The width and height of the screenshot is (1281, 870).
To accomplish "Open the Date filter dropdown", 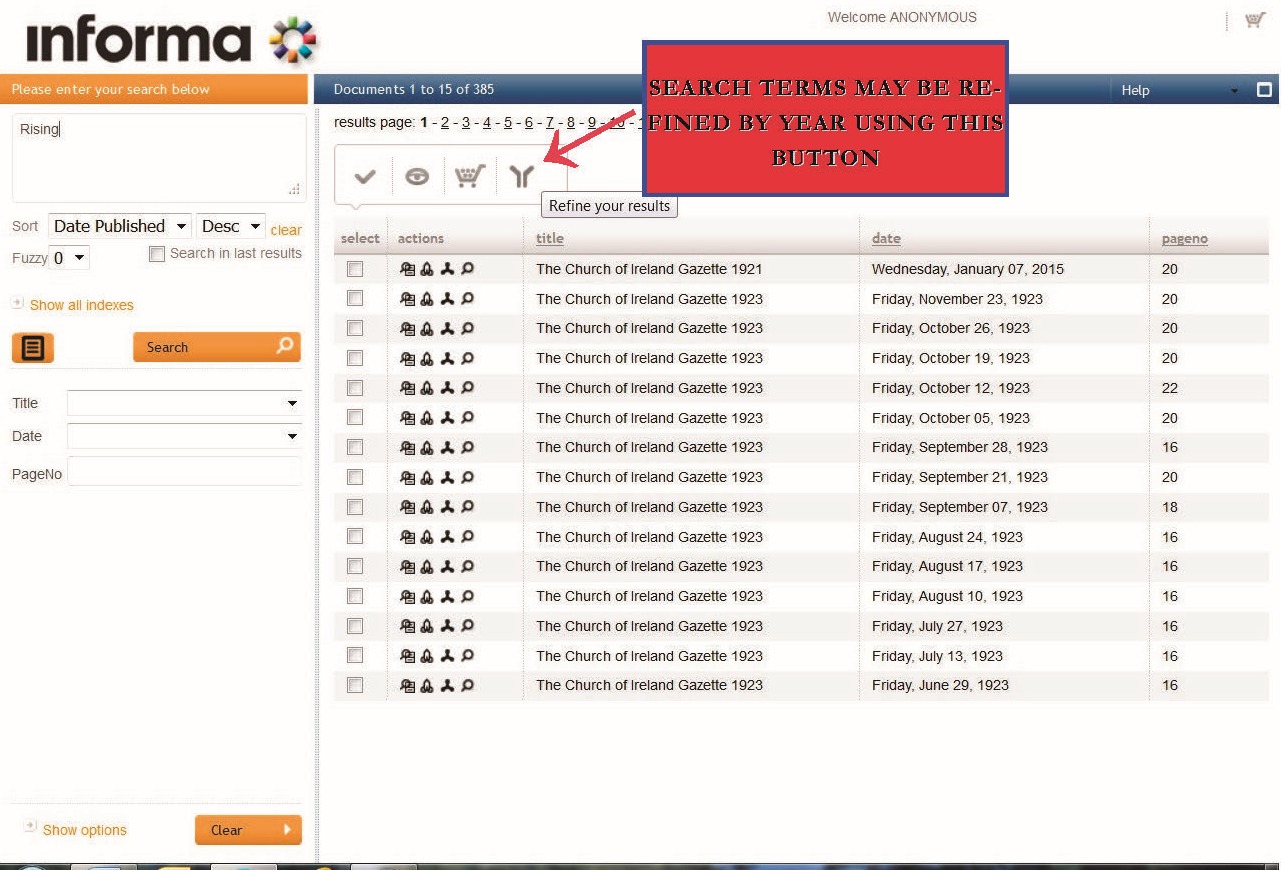I will [184, 436].
